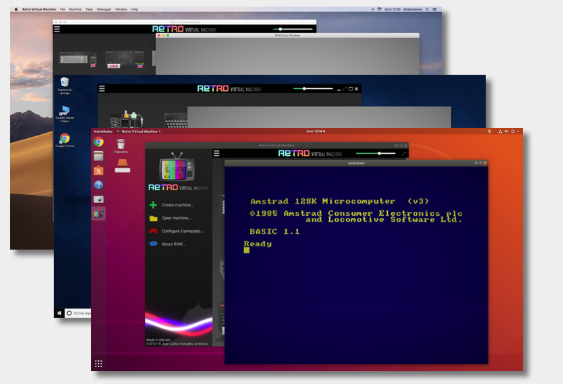The height and width of the screenshot is (384, 563).
Task: Click Actividades in the Ubuntu top bar
Action: pyautogui.click(x=103, y=131)
